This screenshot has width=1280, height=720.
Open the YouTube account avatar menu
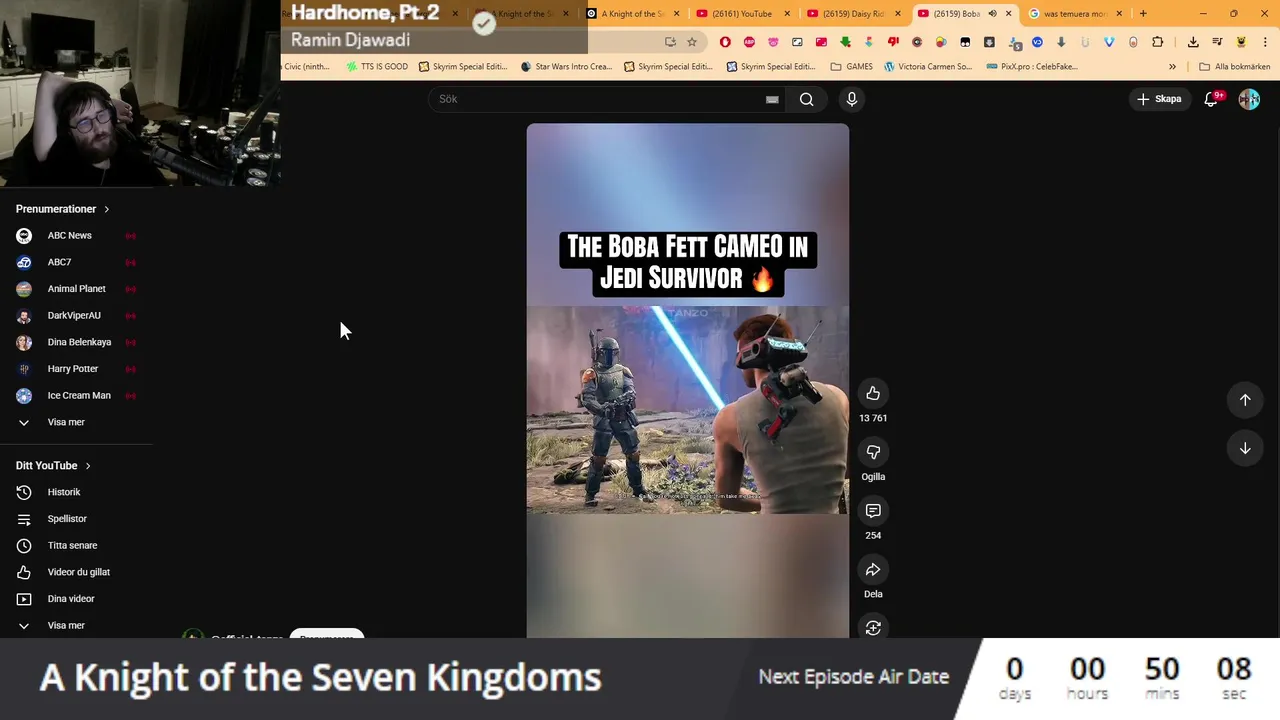(x=1249, y=99)
